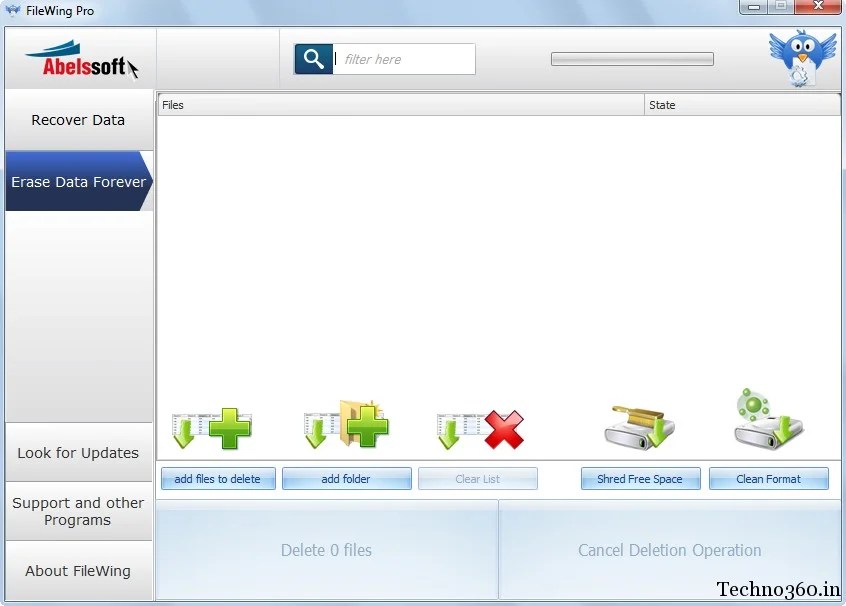Minimize the FileWing Pro window

tap(754, 6)
